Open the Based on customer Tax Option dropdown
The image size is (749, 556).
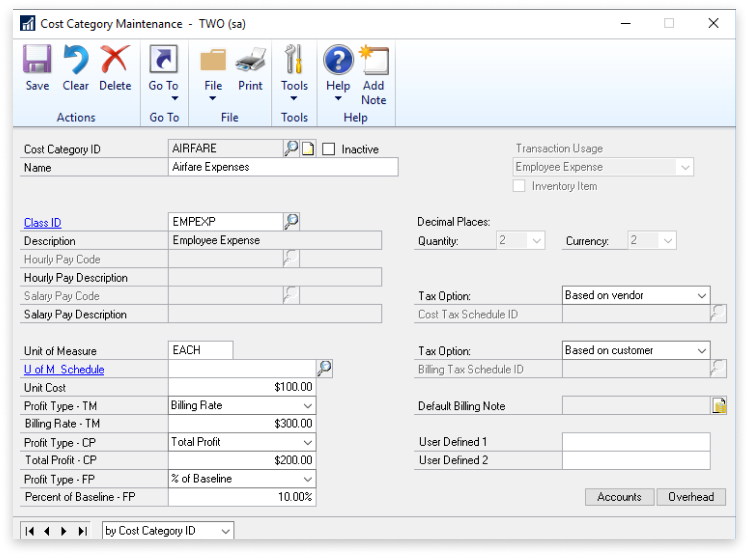coord(702,350)
